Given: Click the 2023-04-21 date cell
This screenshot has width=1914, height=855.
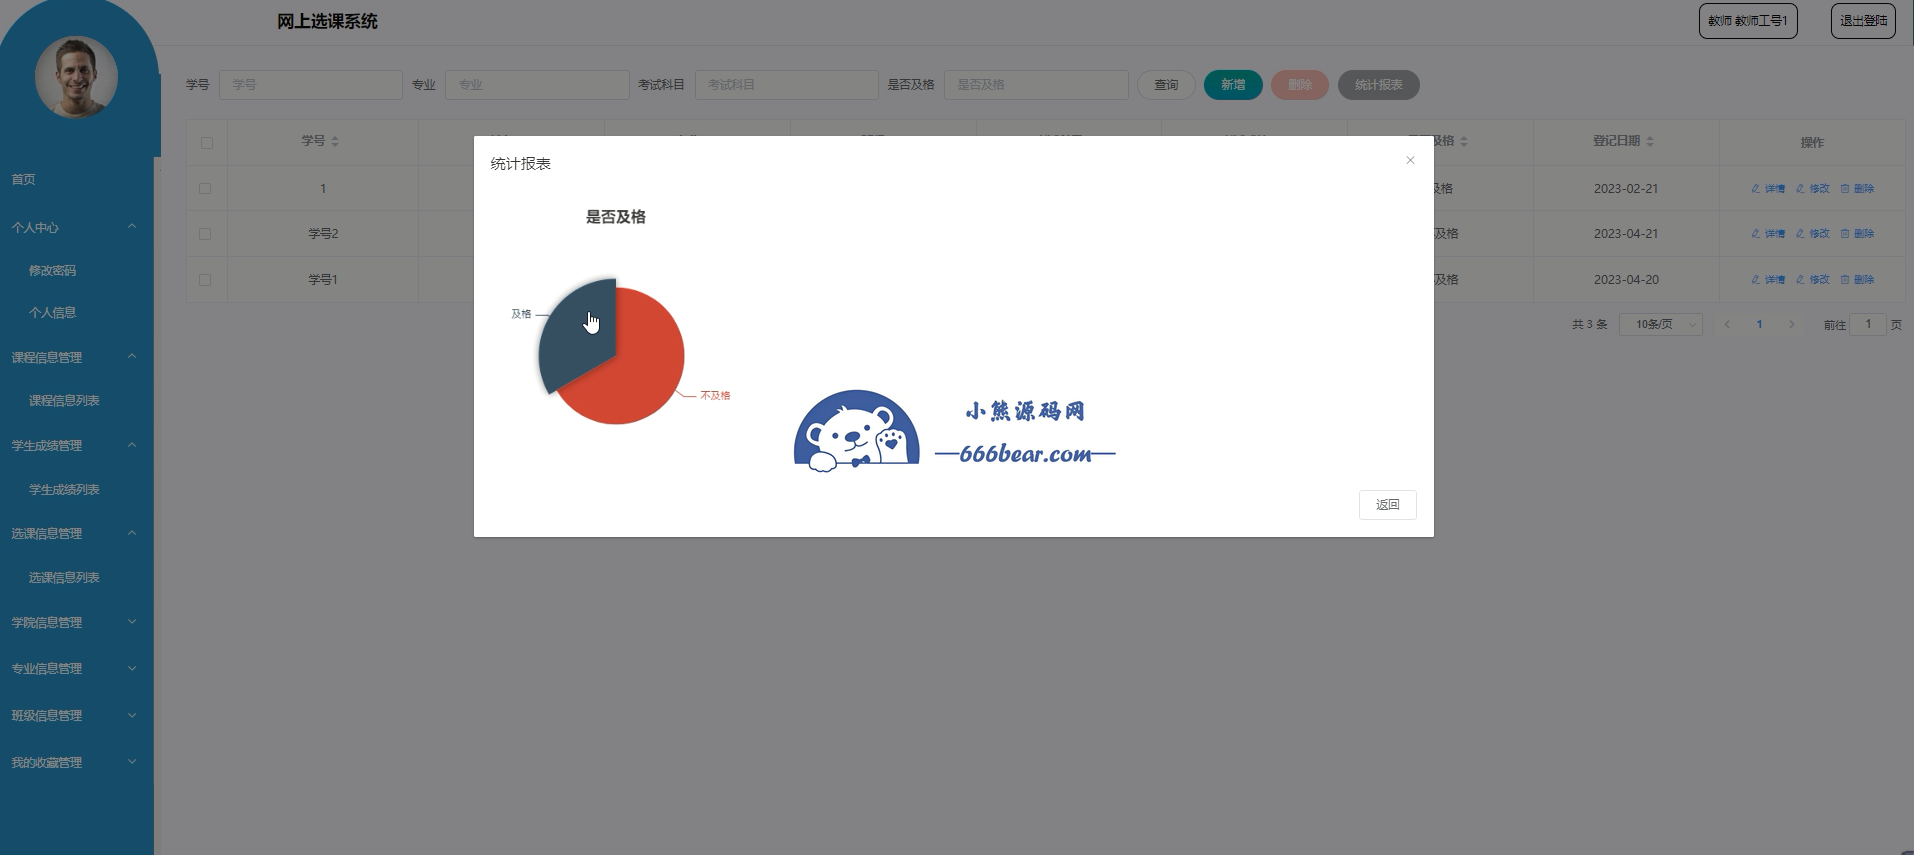Looking at the screenshot, I should (x=1626, y=234).
